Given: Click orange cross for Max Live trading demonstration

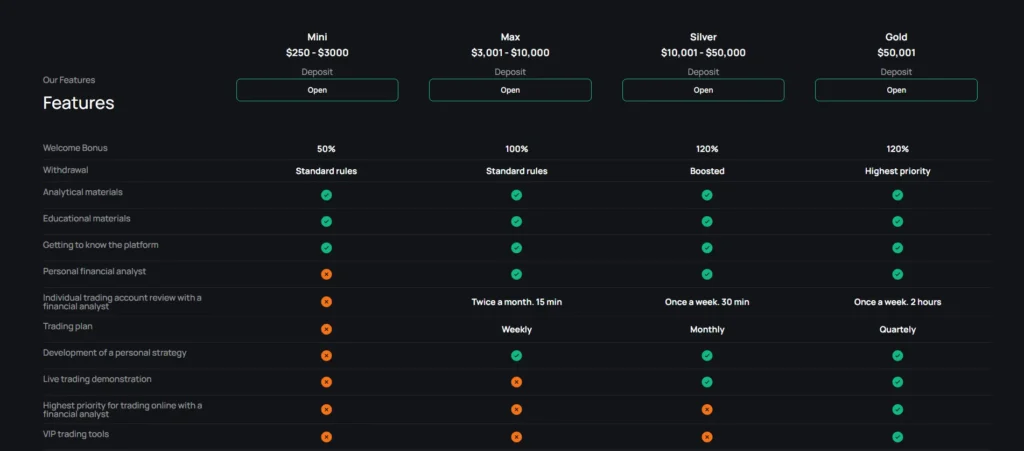Looking at the screenshot, I should pos(516,382).
